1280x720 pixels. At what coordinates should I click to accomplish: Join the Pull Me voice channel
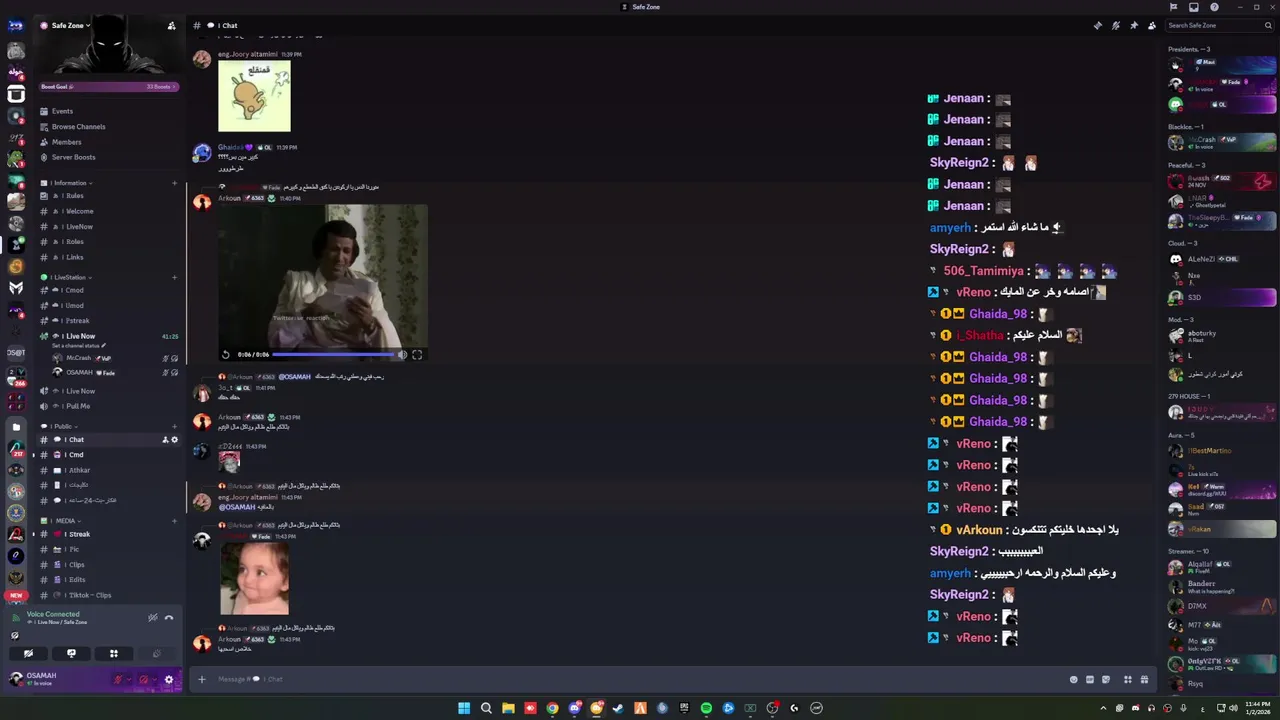pos(108,406)
